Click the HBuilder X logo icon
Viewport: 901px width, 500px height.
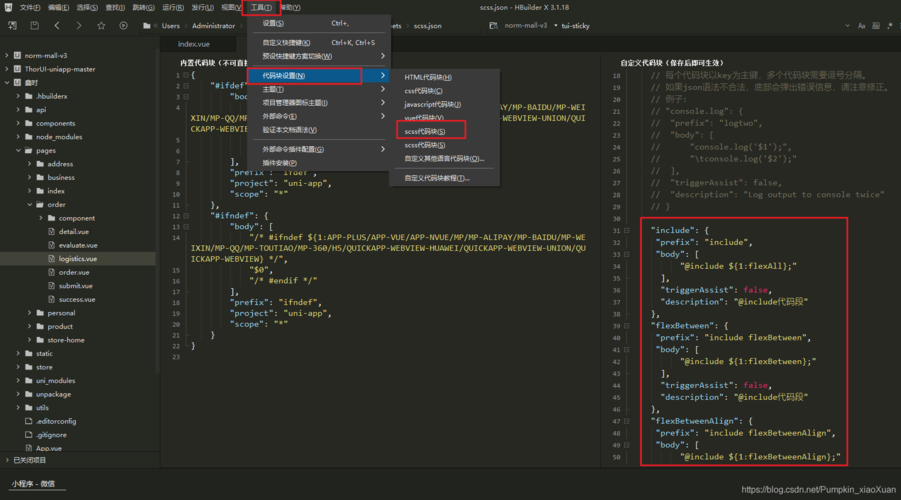[x=8, y=7]
